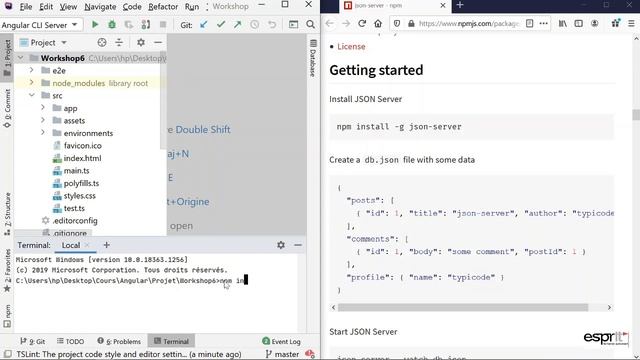Open the File menu

pos(26,7)
